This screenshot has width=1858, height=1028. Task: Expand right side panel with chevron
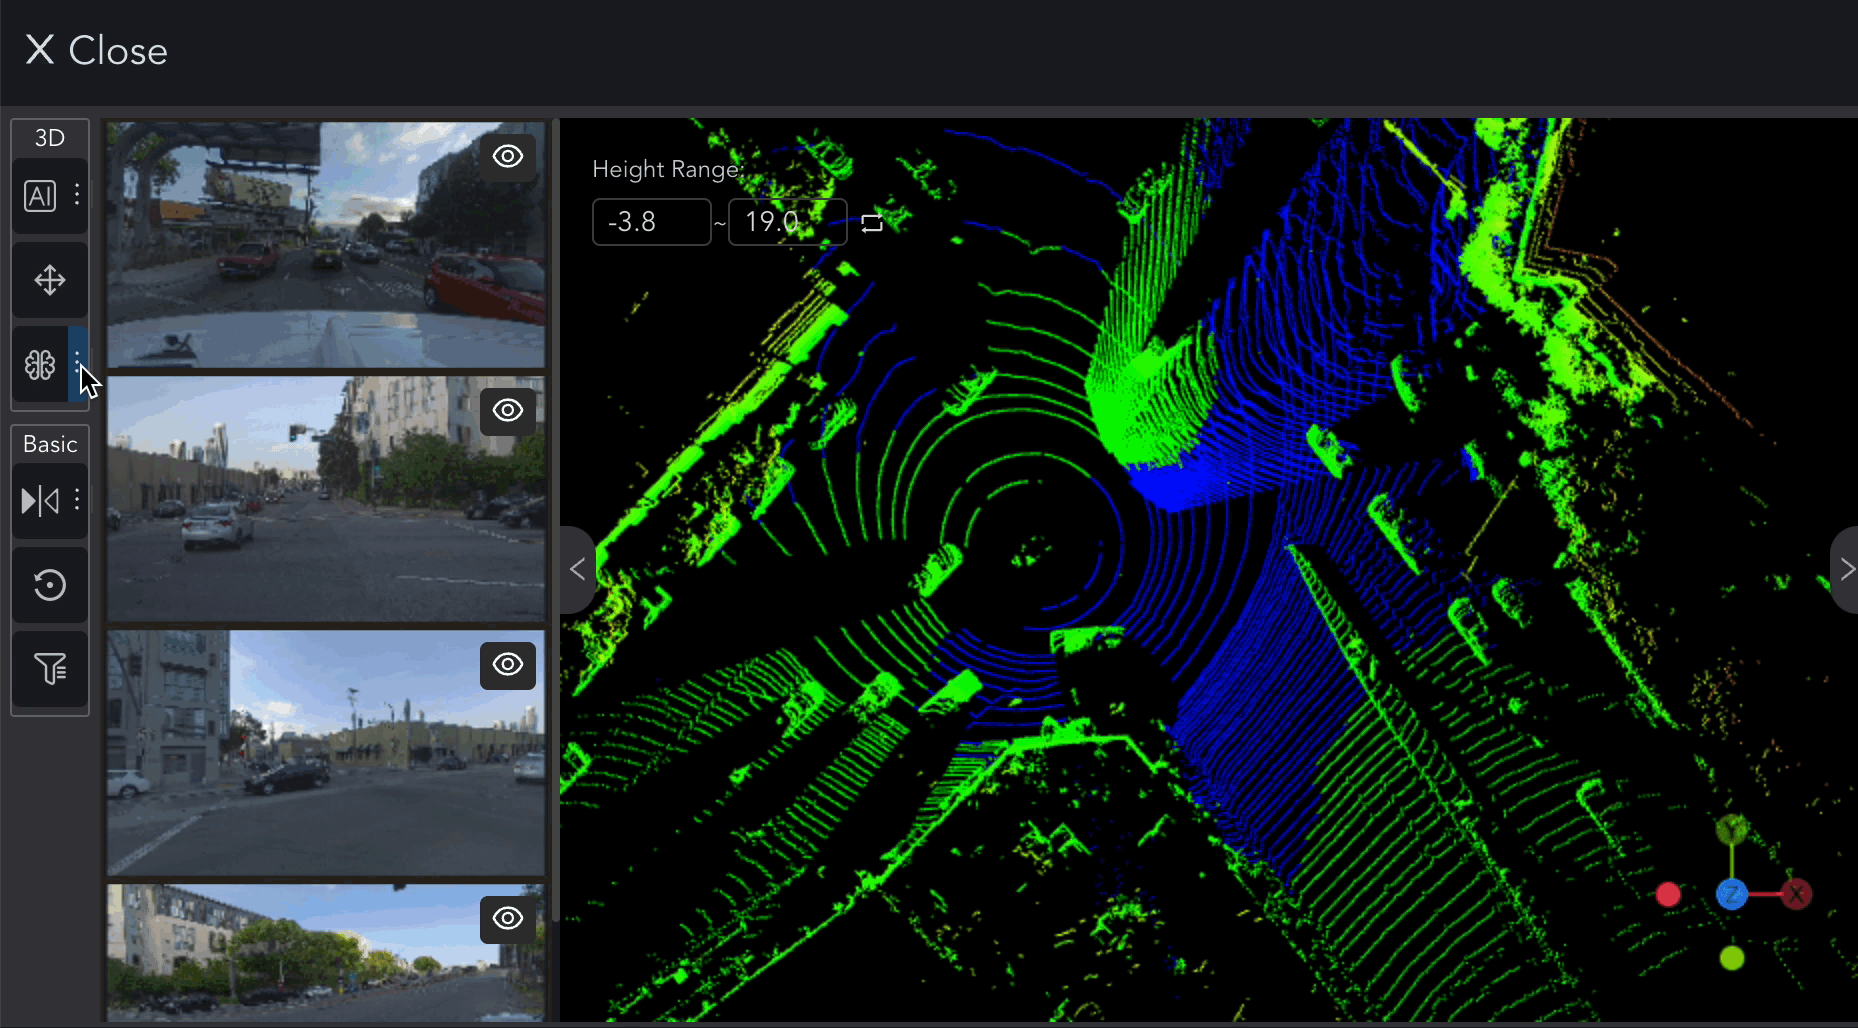1846,570
